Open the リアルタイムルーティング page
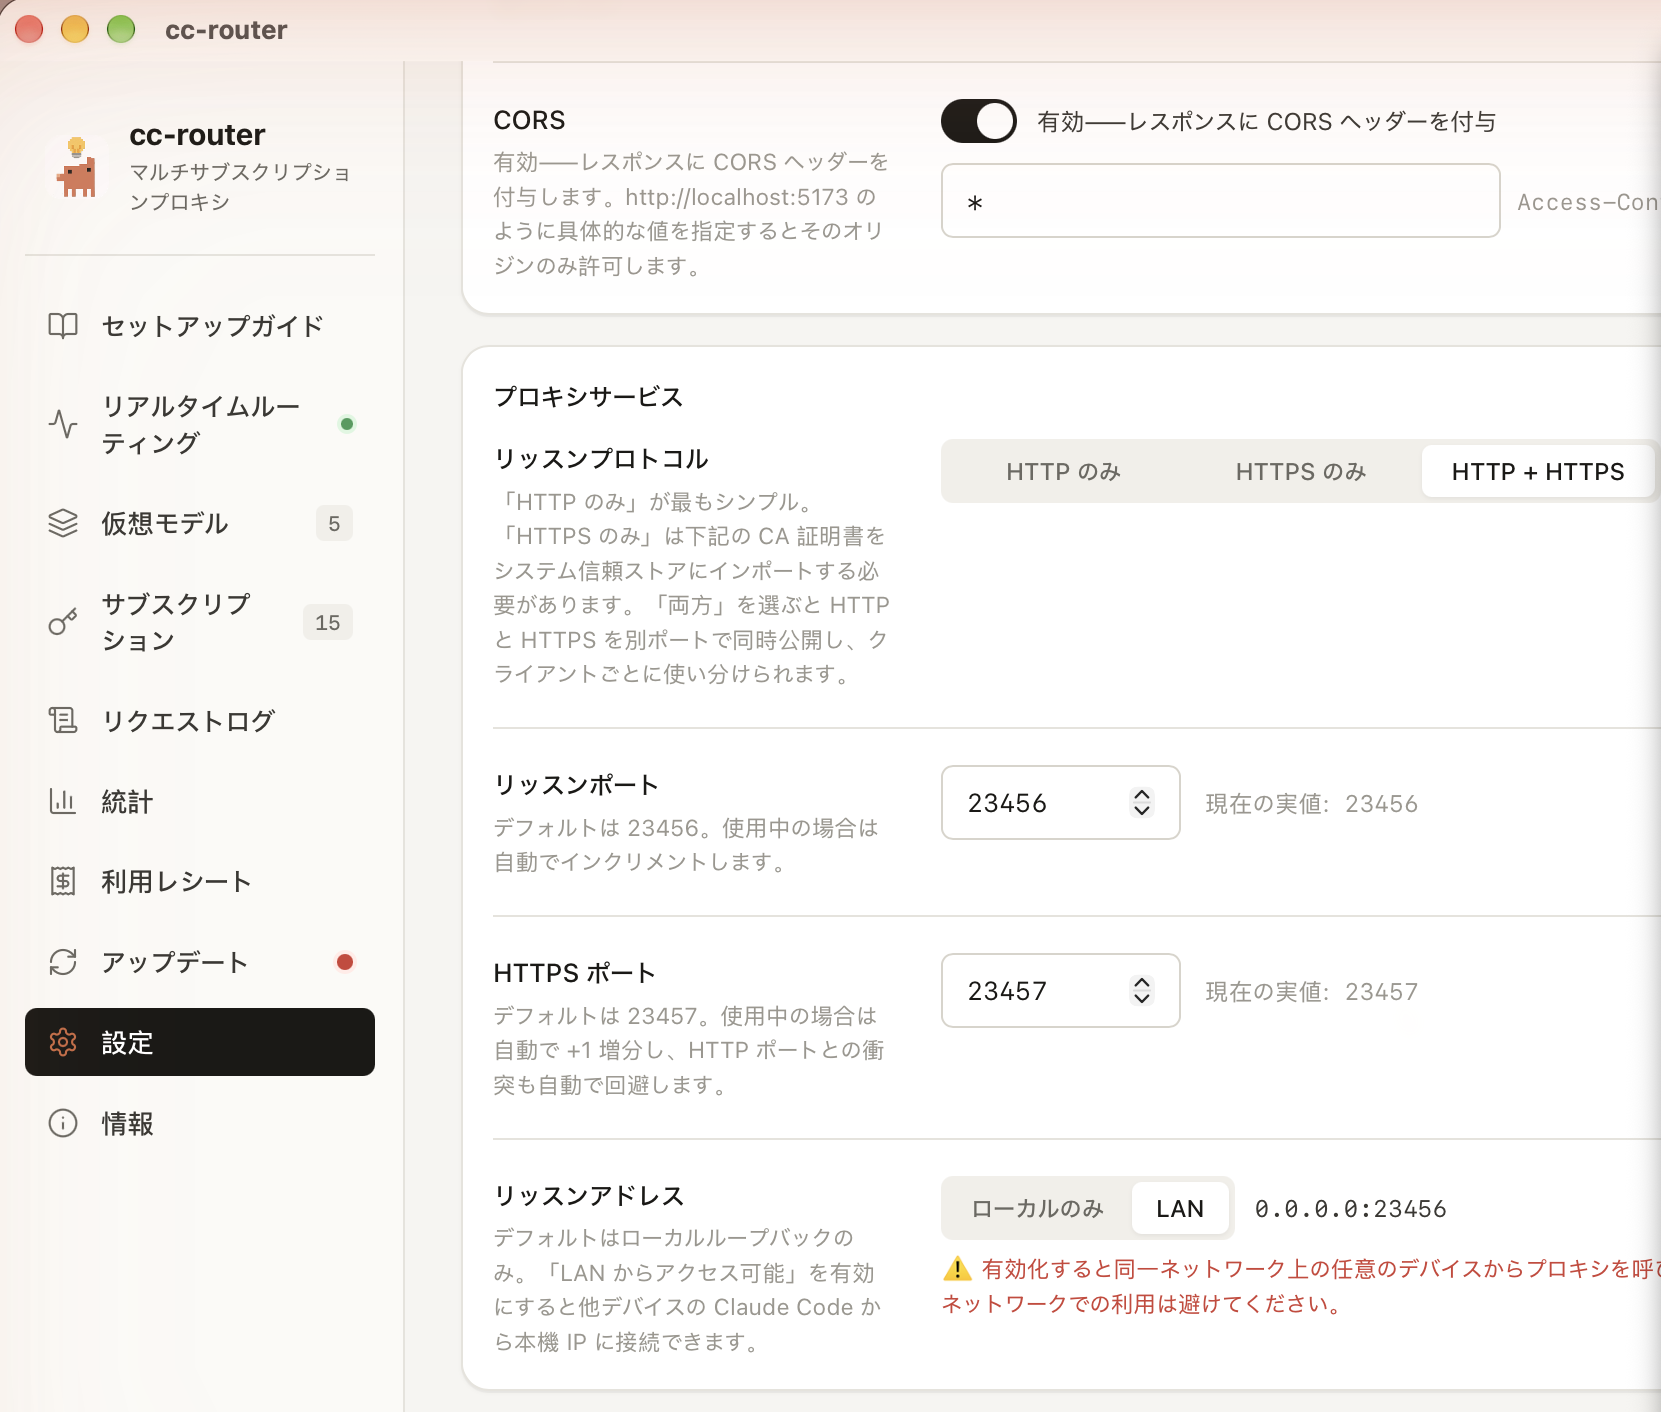Image resolution: width=1661 pixels, height=1412 pixels. [200, 424]
